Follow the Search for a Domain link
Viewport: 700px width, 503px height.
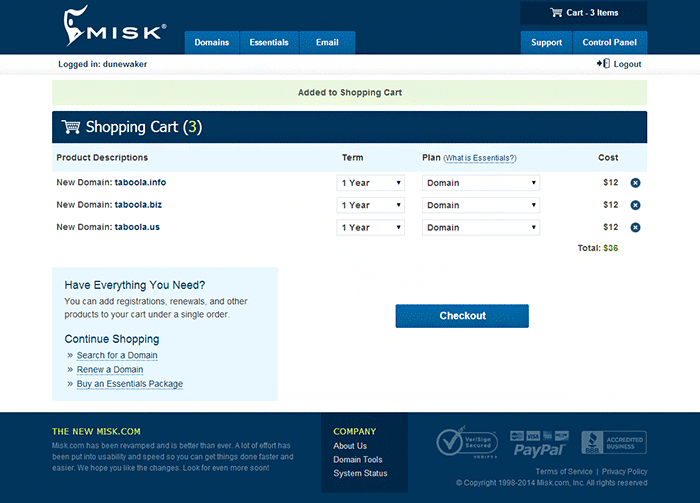[117, 355]
